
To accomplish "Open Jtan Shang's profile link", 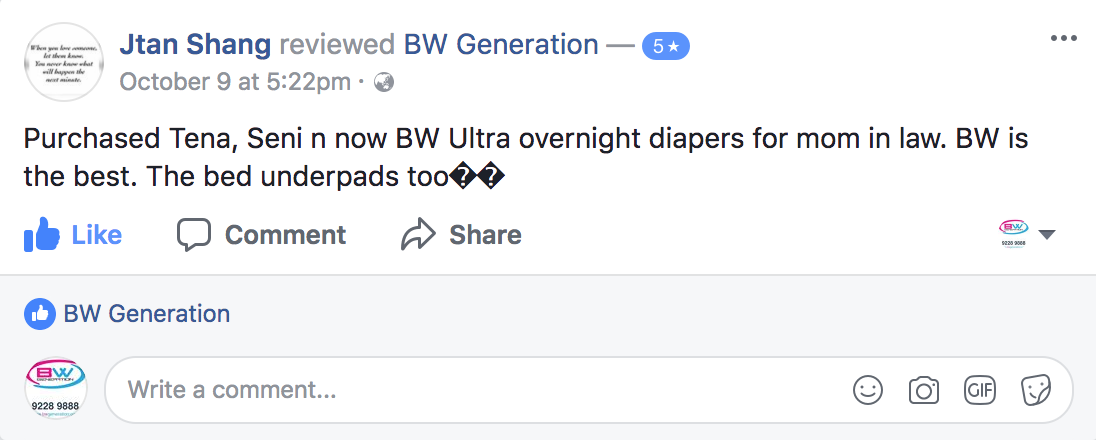I will coord(196,45).
